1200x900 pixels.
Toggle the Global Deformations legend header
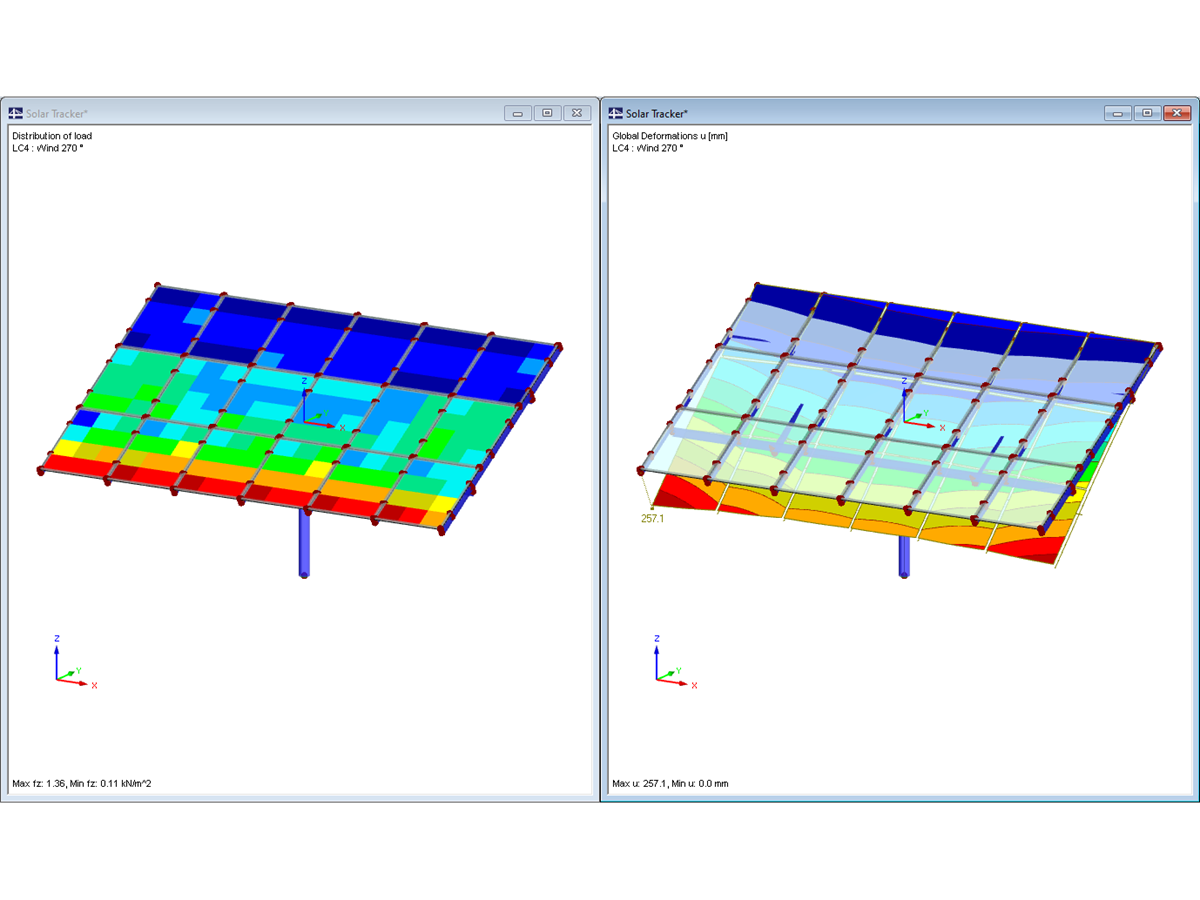[x=668, y=136]
